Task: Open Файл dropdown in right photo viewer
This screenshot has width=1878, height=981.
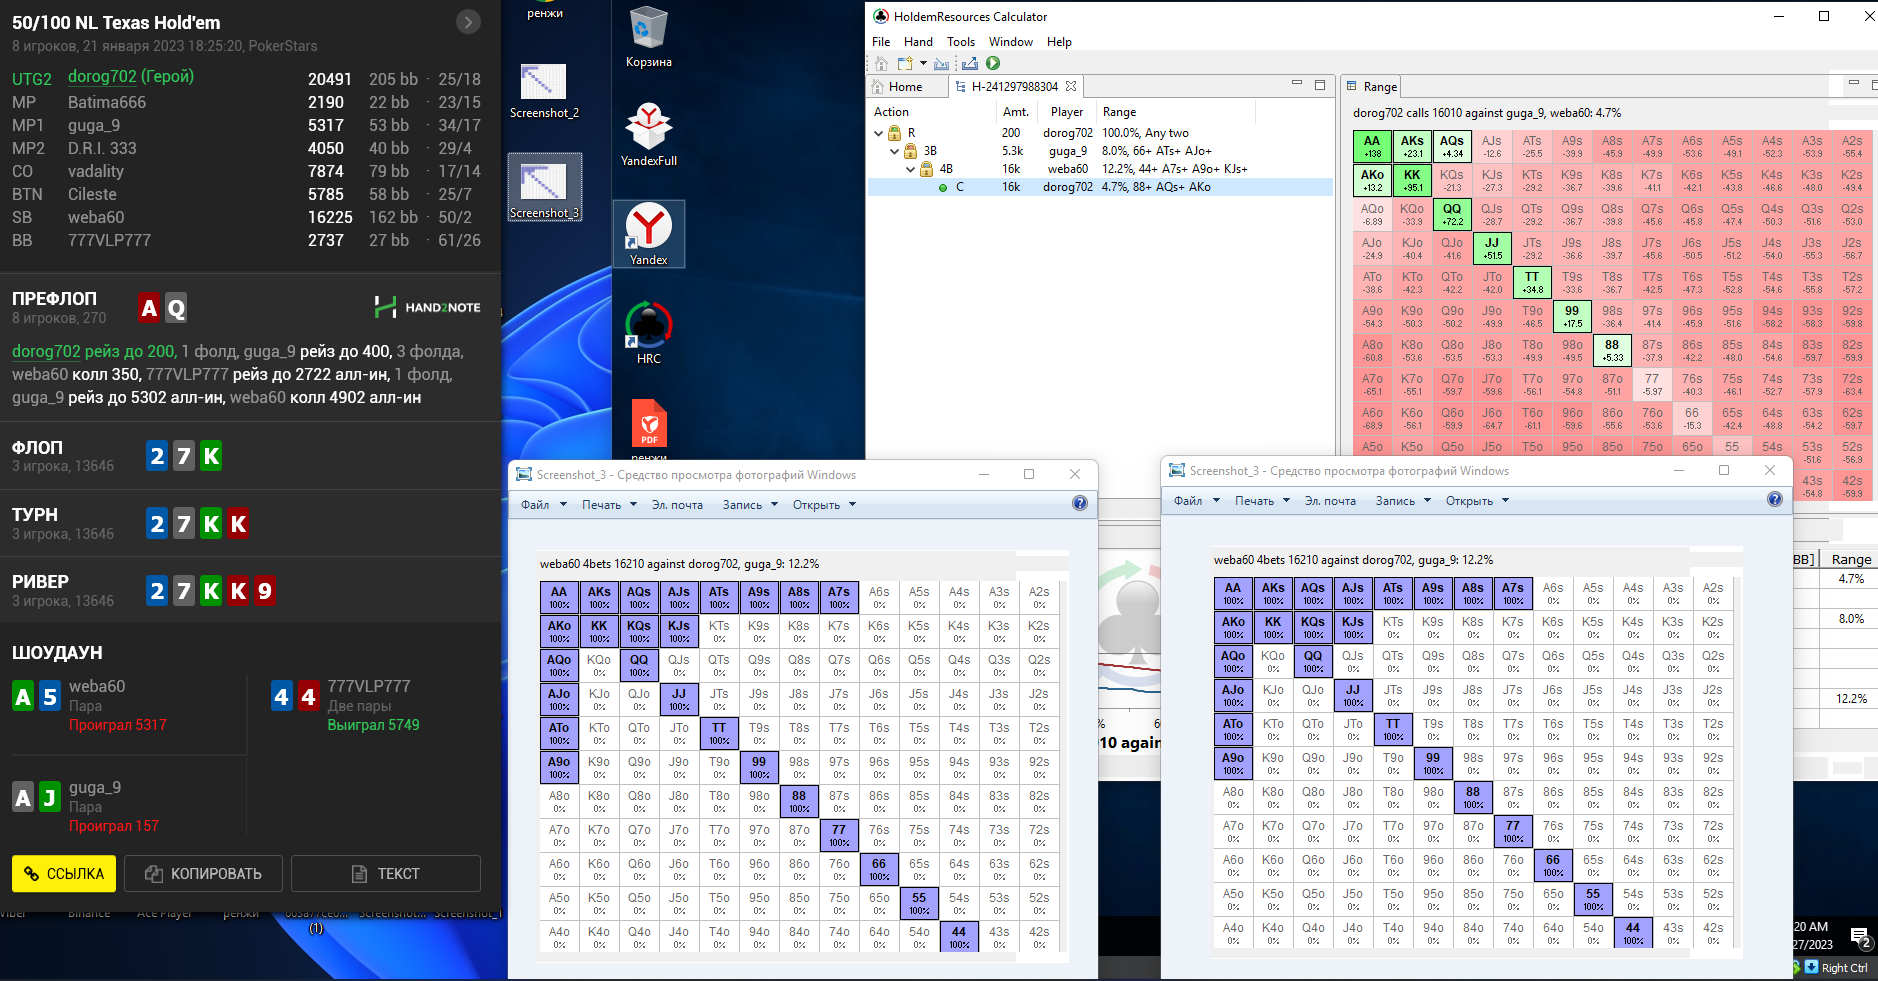Action: [1197, 501]
